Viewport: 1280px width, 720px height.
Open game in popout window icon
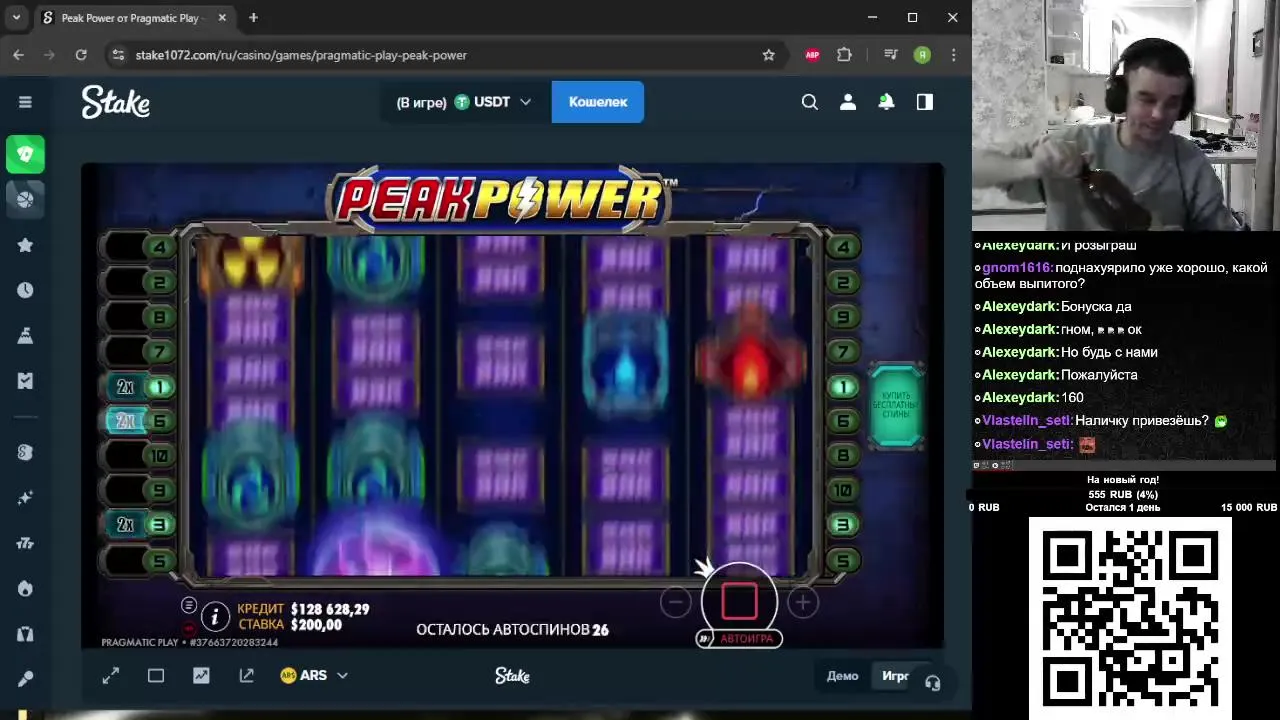tap(246, 676)
